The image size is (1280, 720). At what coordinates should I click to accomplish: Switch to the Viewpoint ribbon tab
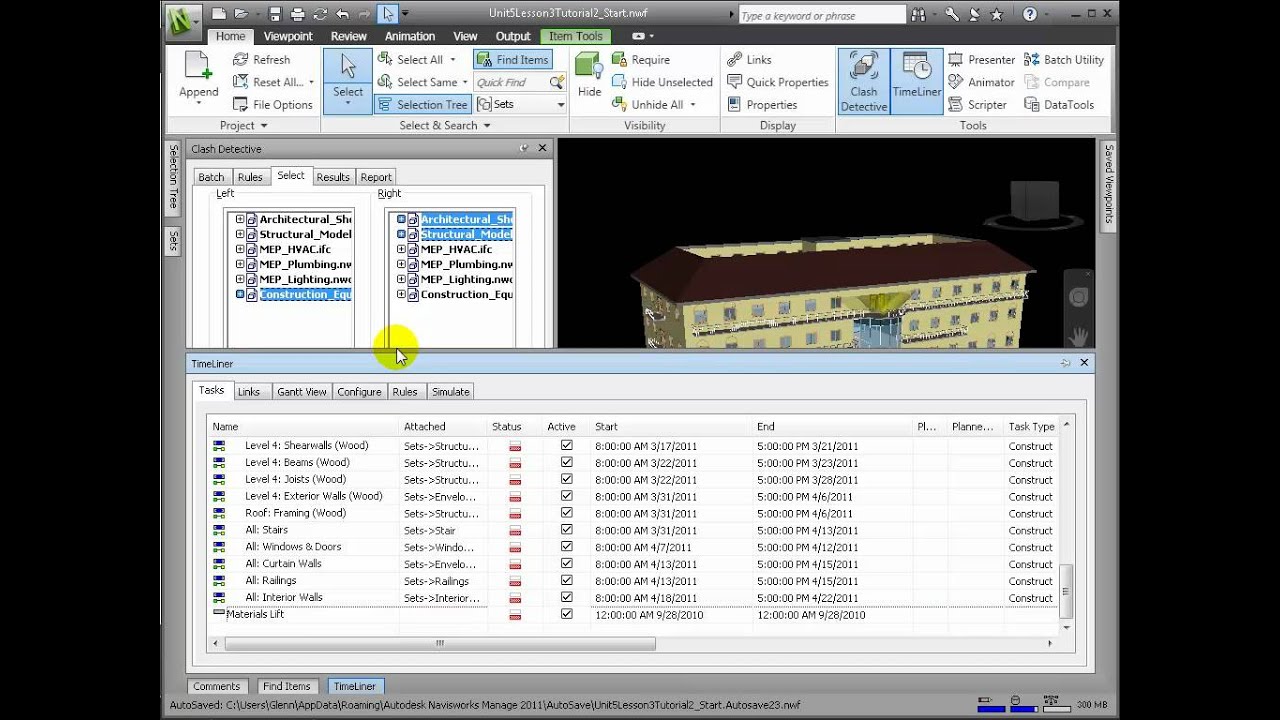pyautogui.click(x=288, y=36)
